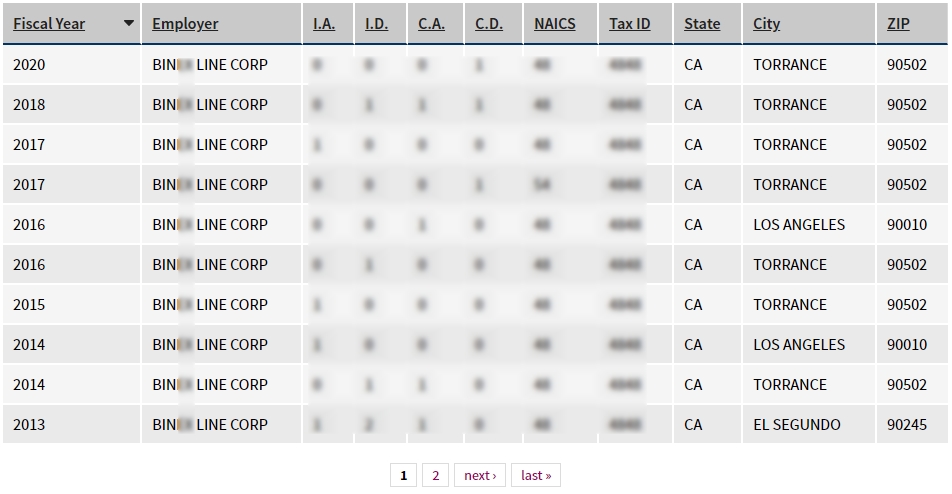Sort table by City column
This screenshot has height=494, width=952.
coord(767,24)
